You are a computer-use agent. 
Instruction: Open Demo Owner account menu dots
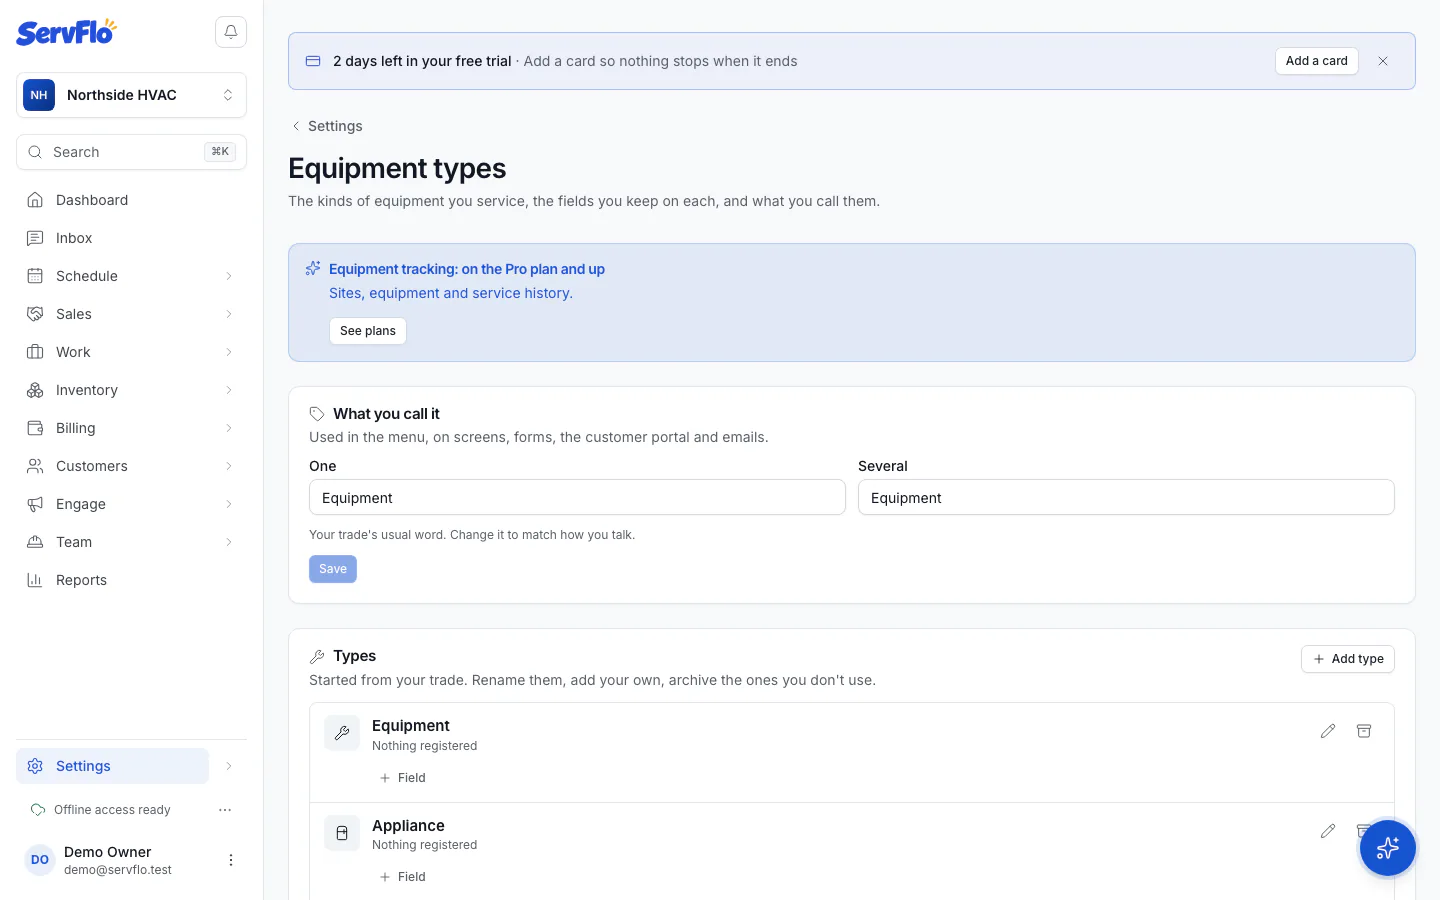(x=231, y=860)
